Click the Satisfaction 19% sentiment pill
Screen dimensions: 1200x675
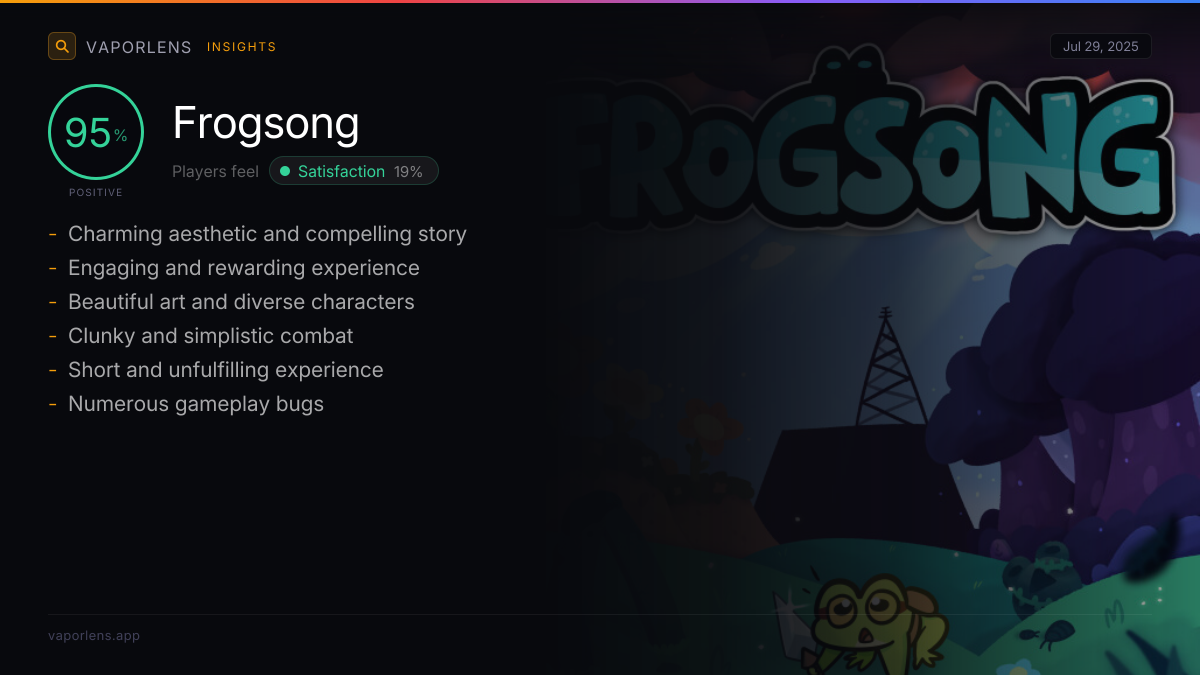point(354,171)
